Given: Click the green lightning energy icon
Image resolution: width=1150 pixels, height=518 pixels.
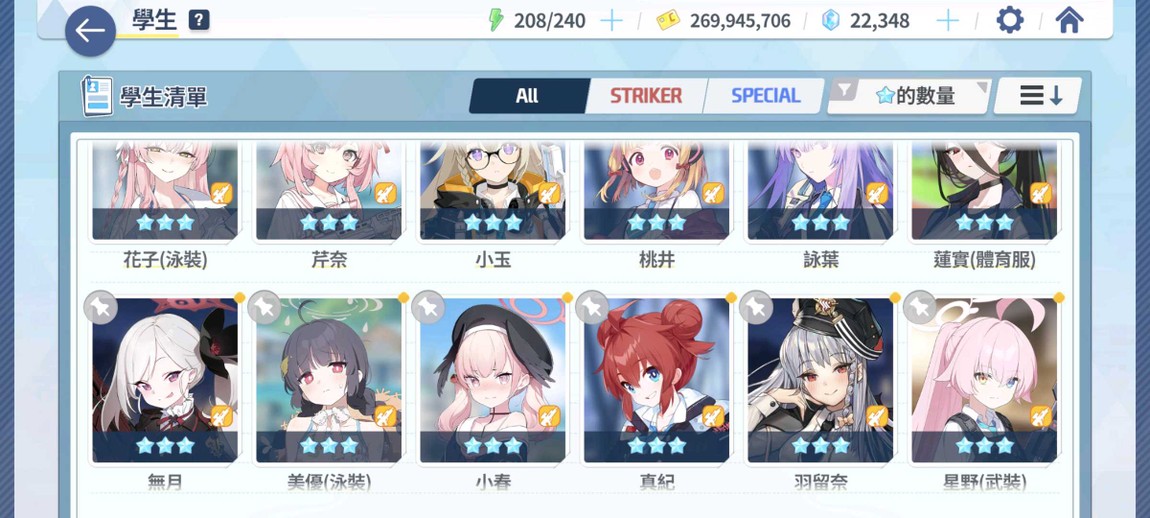Looking at the screenshot, I should point(497,21).
